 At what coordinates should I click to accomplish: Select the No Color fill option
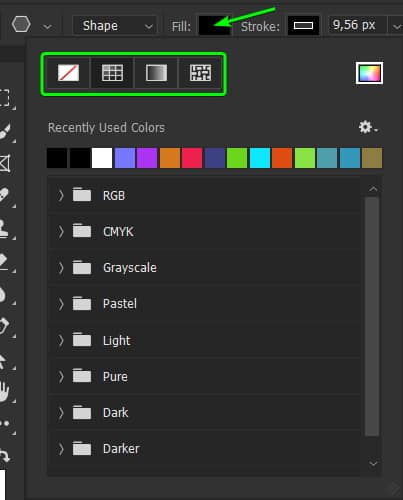click(68, 73)
